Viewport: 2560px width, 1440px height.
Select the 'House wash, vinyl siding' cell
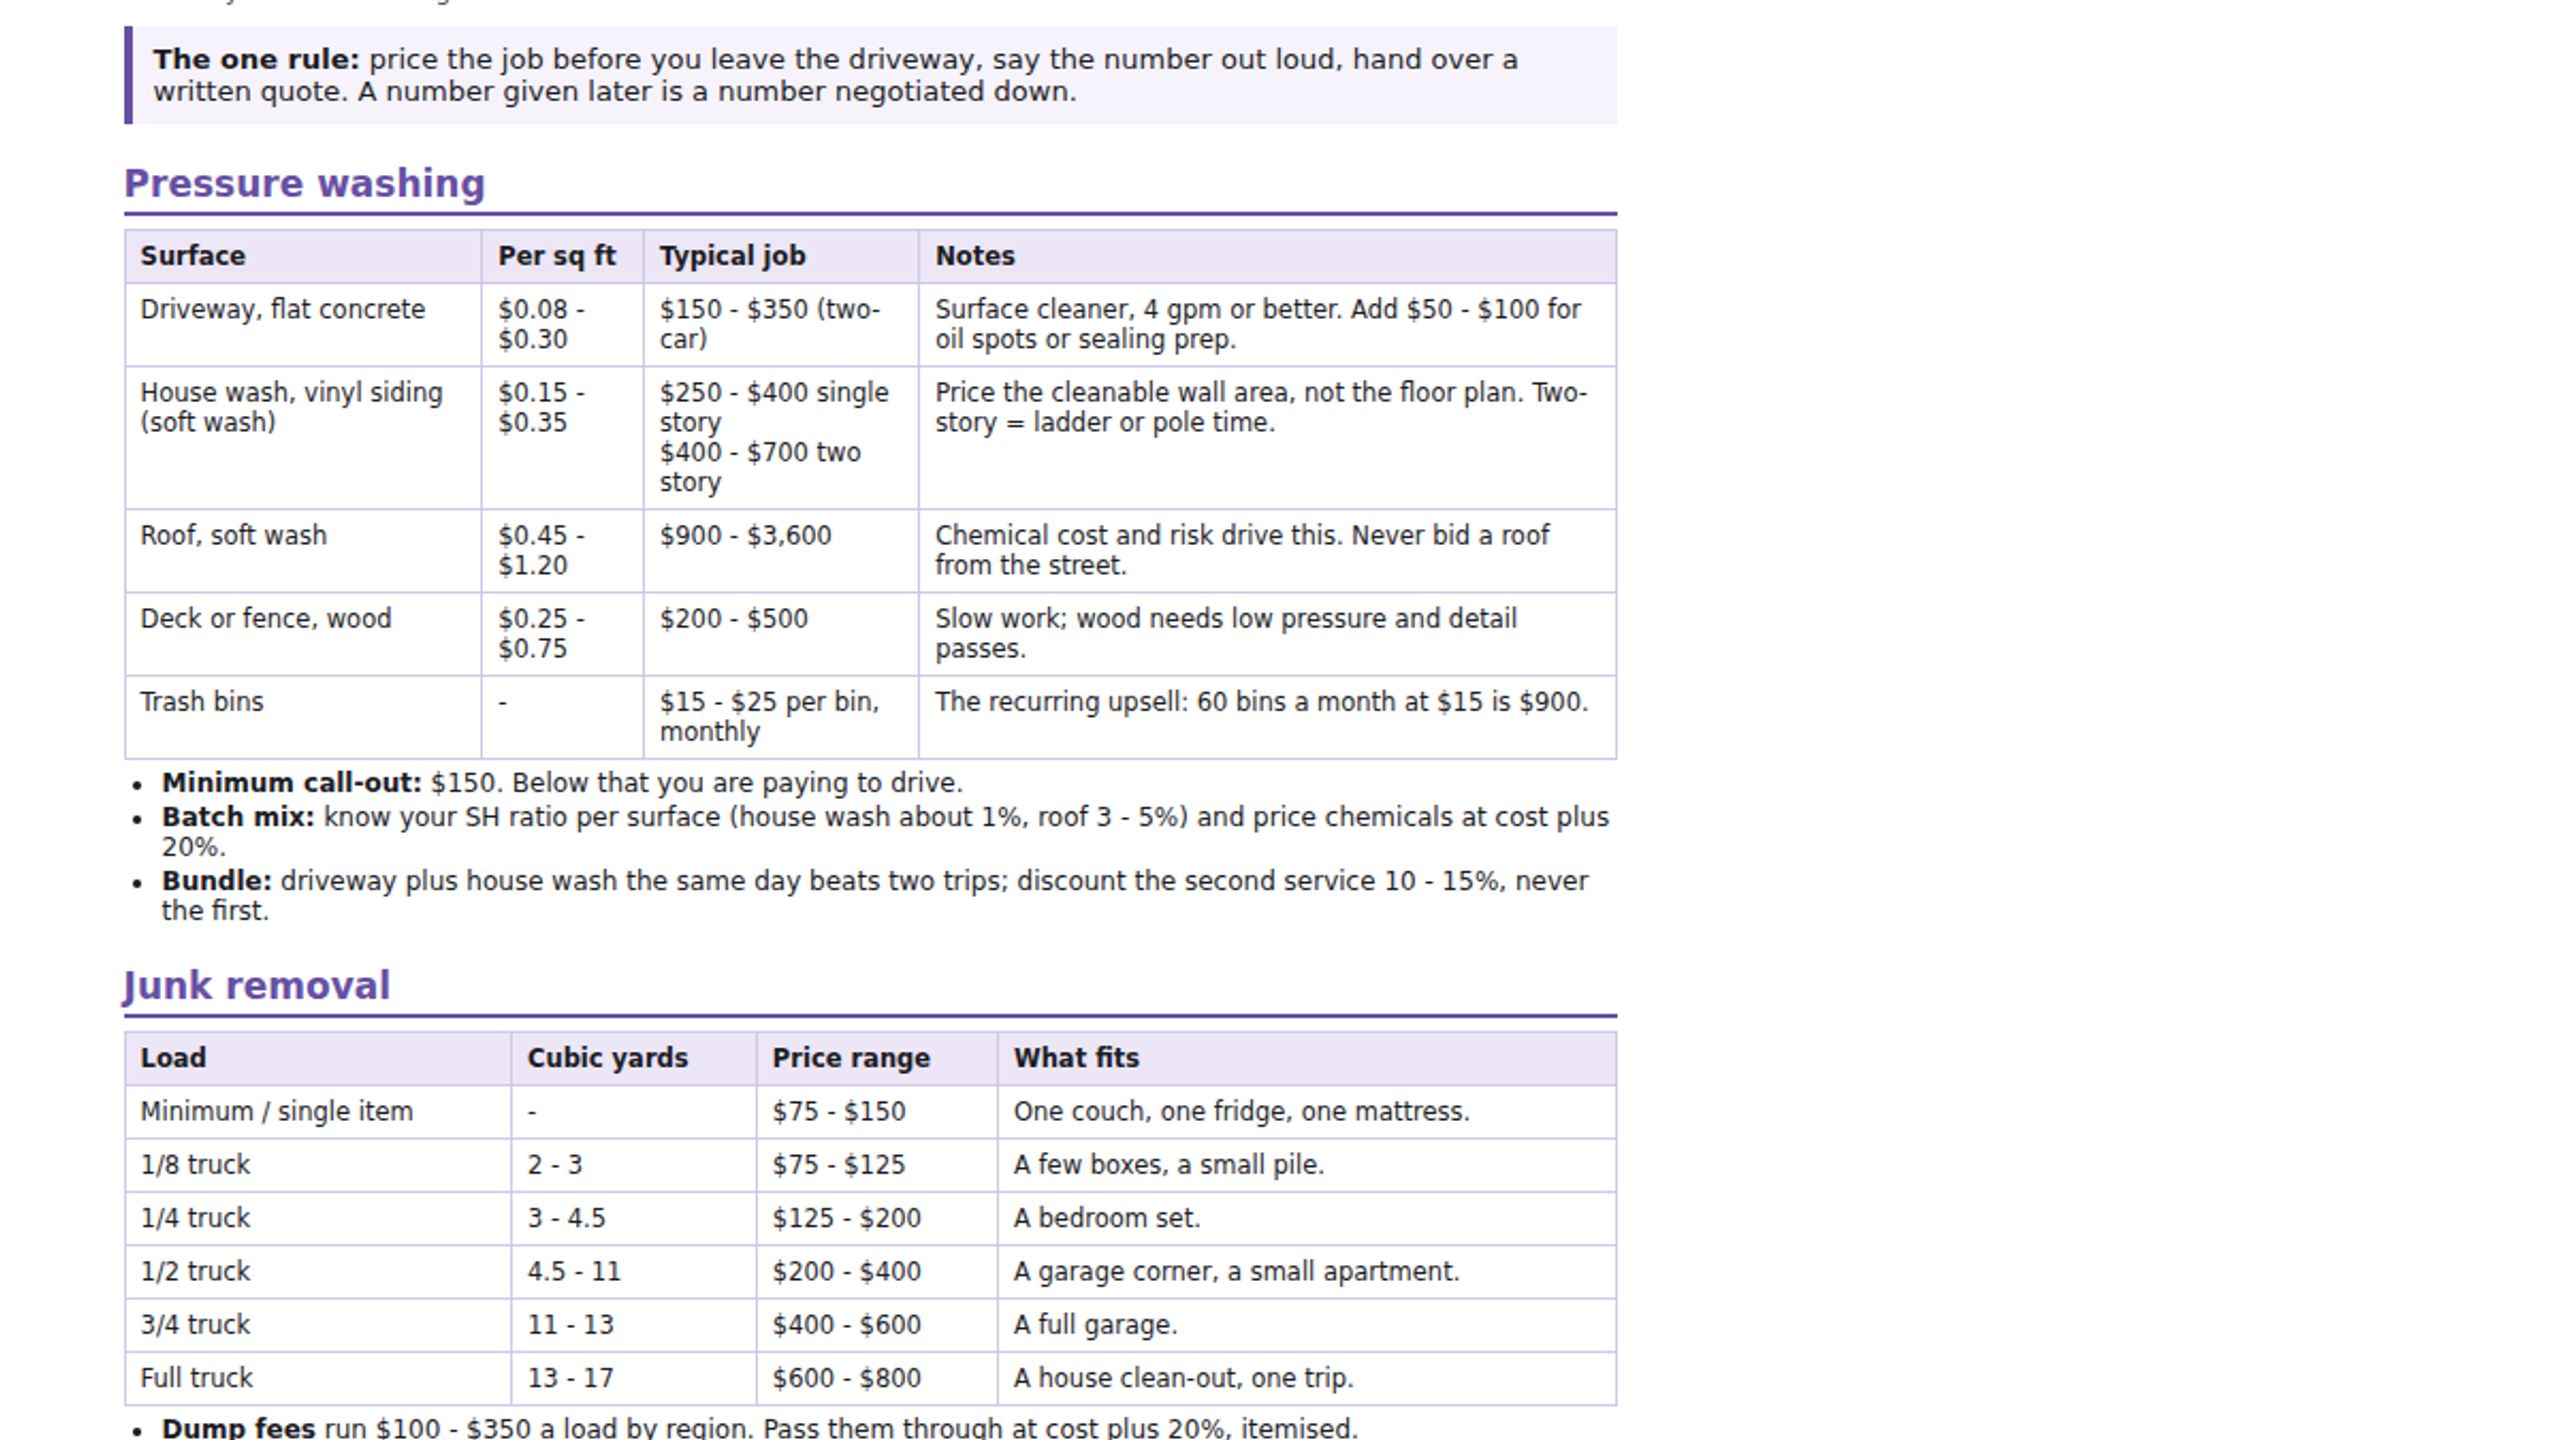point(303,438)
